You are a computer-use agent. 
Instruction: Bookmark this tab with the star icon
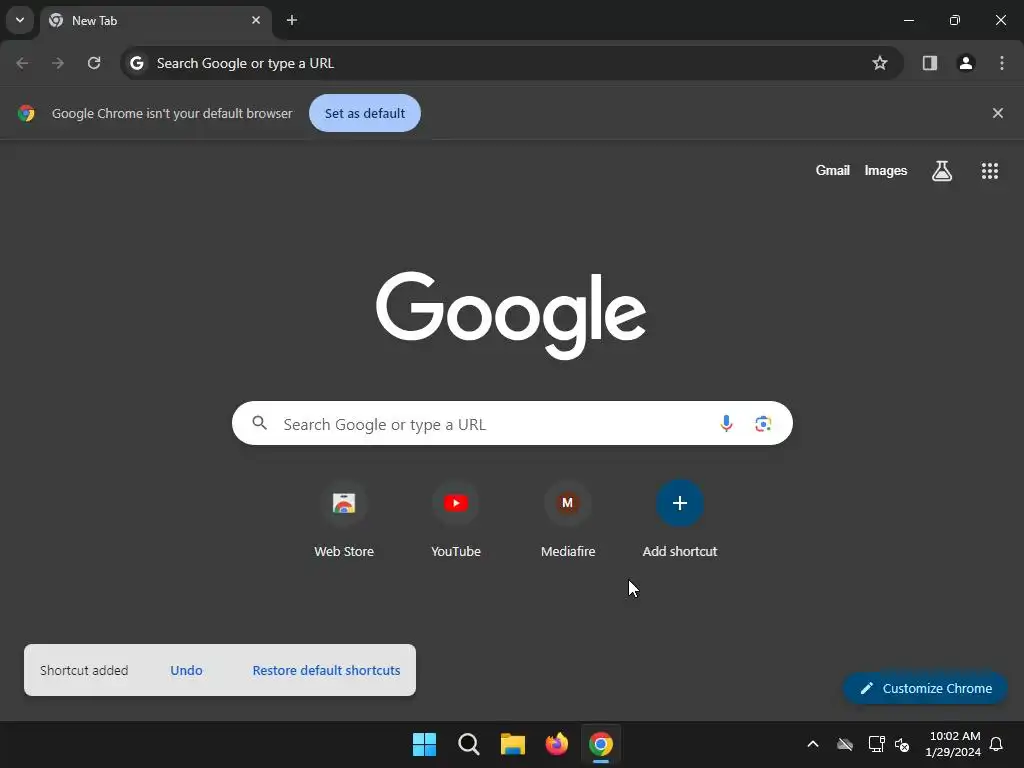(880, 63)
